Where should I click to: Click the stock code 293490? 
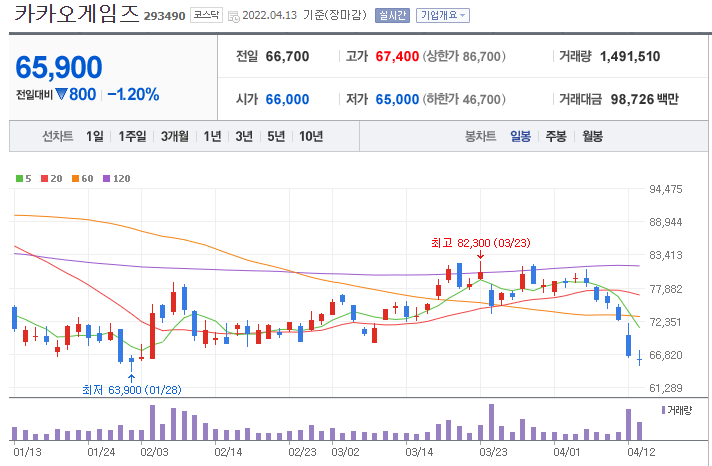164,16
